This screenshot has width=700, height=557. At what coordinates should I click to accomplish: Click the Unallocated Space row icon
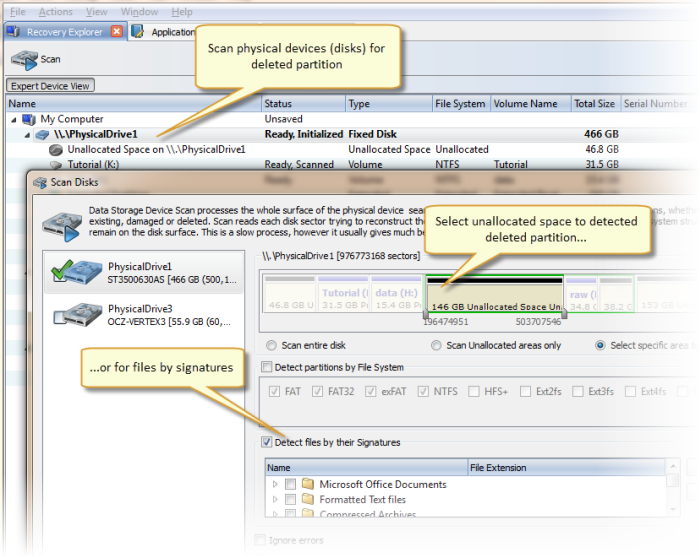point(56,150)
